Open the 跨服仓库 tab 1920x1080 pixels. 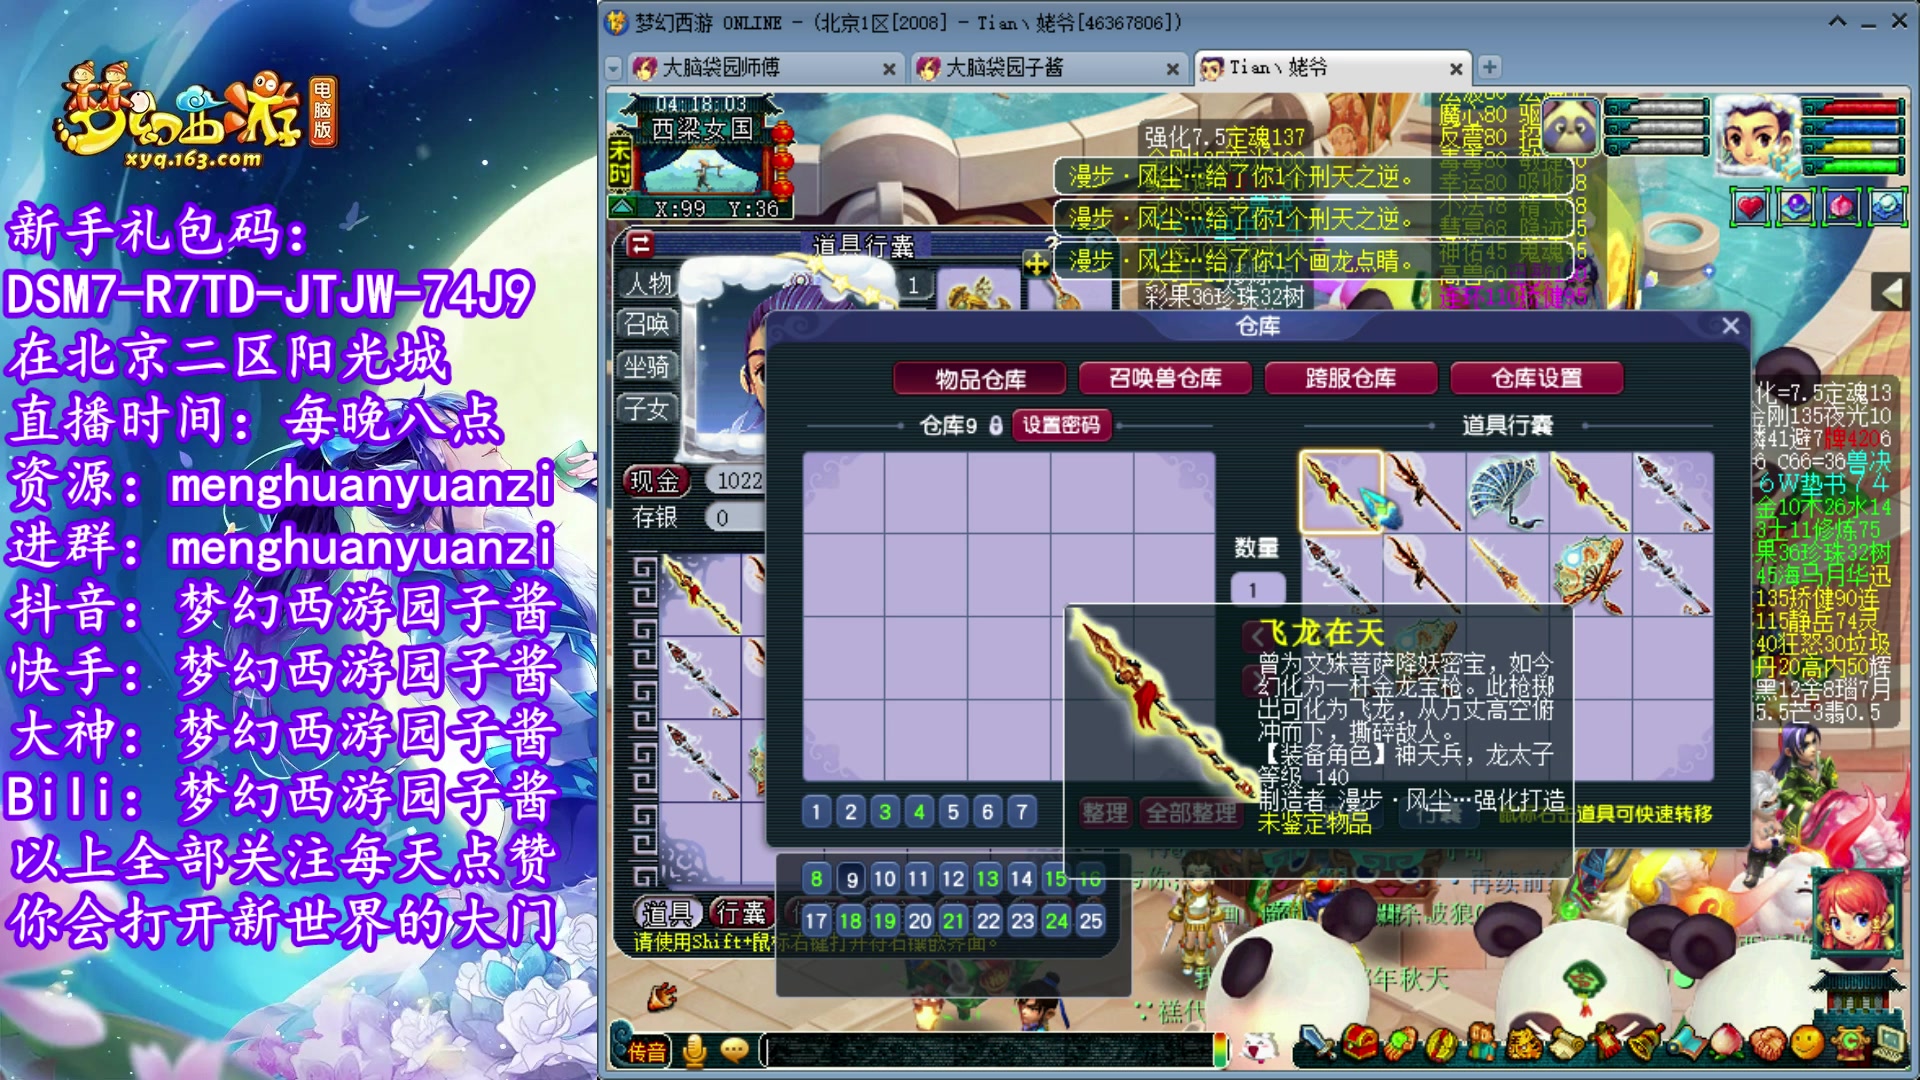point(1350,378)
